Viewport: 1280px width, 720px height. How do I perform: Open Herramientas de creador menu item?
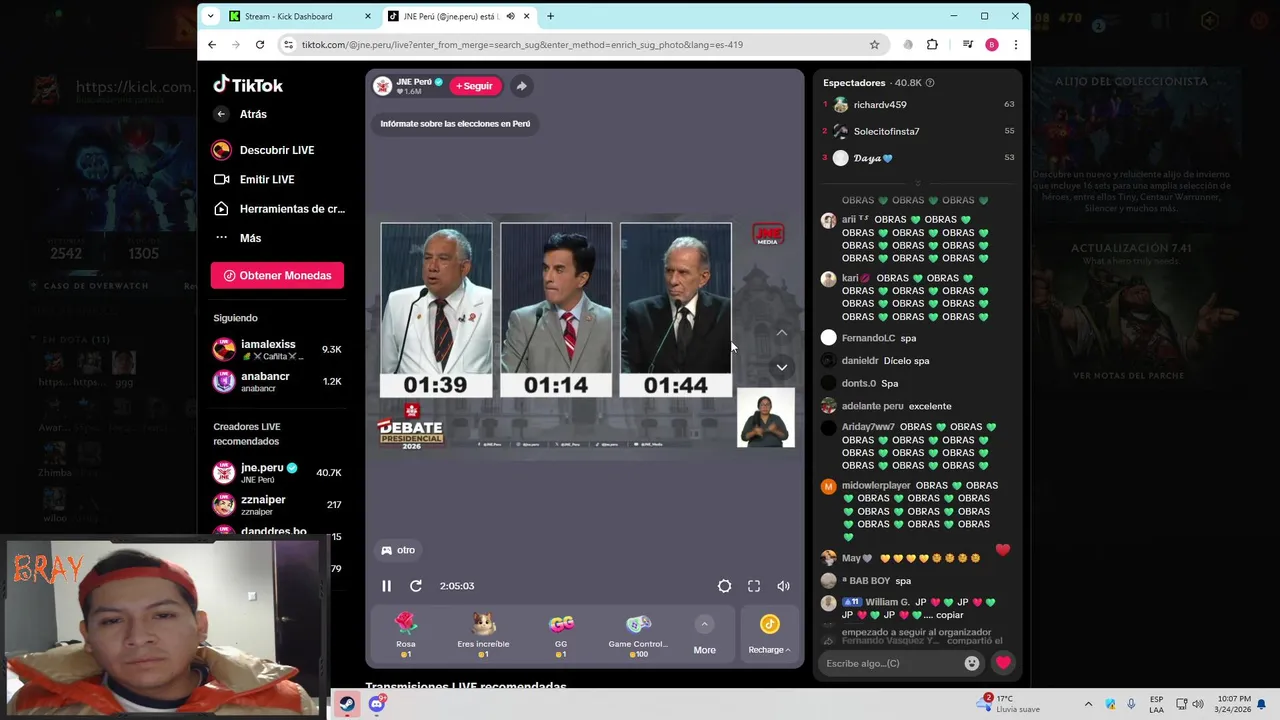(279, 209)
